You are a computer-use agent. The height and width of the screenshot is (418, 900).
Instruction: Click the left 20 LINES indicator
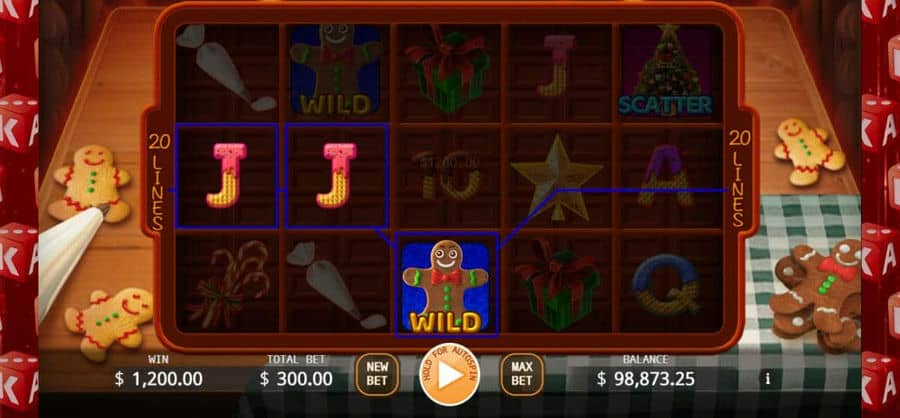(159, 180)
